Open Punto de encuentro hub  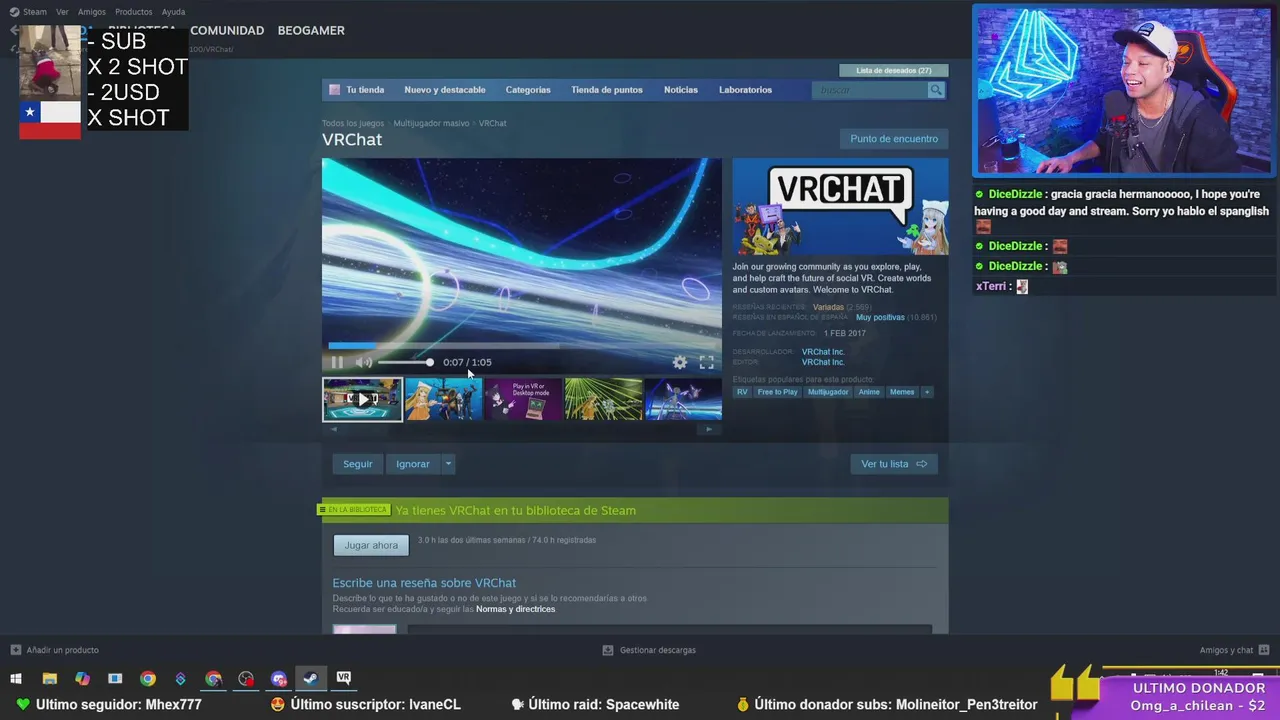tap(894, 139)
